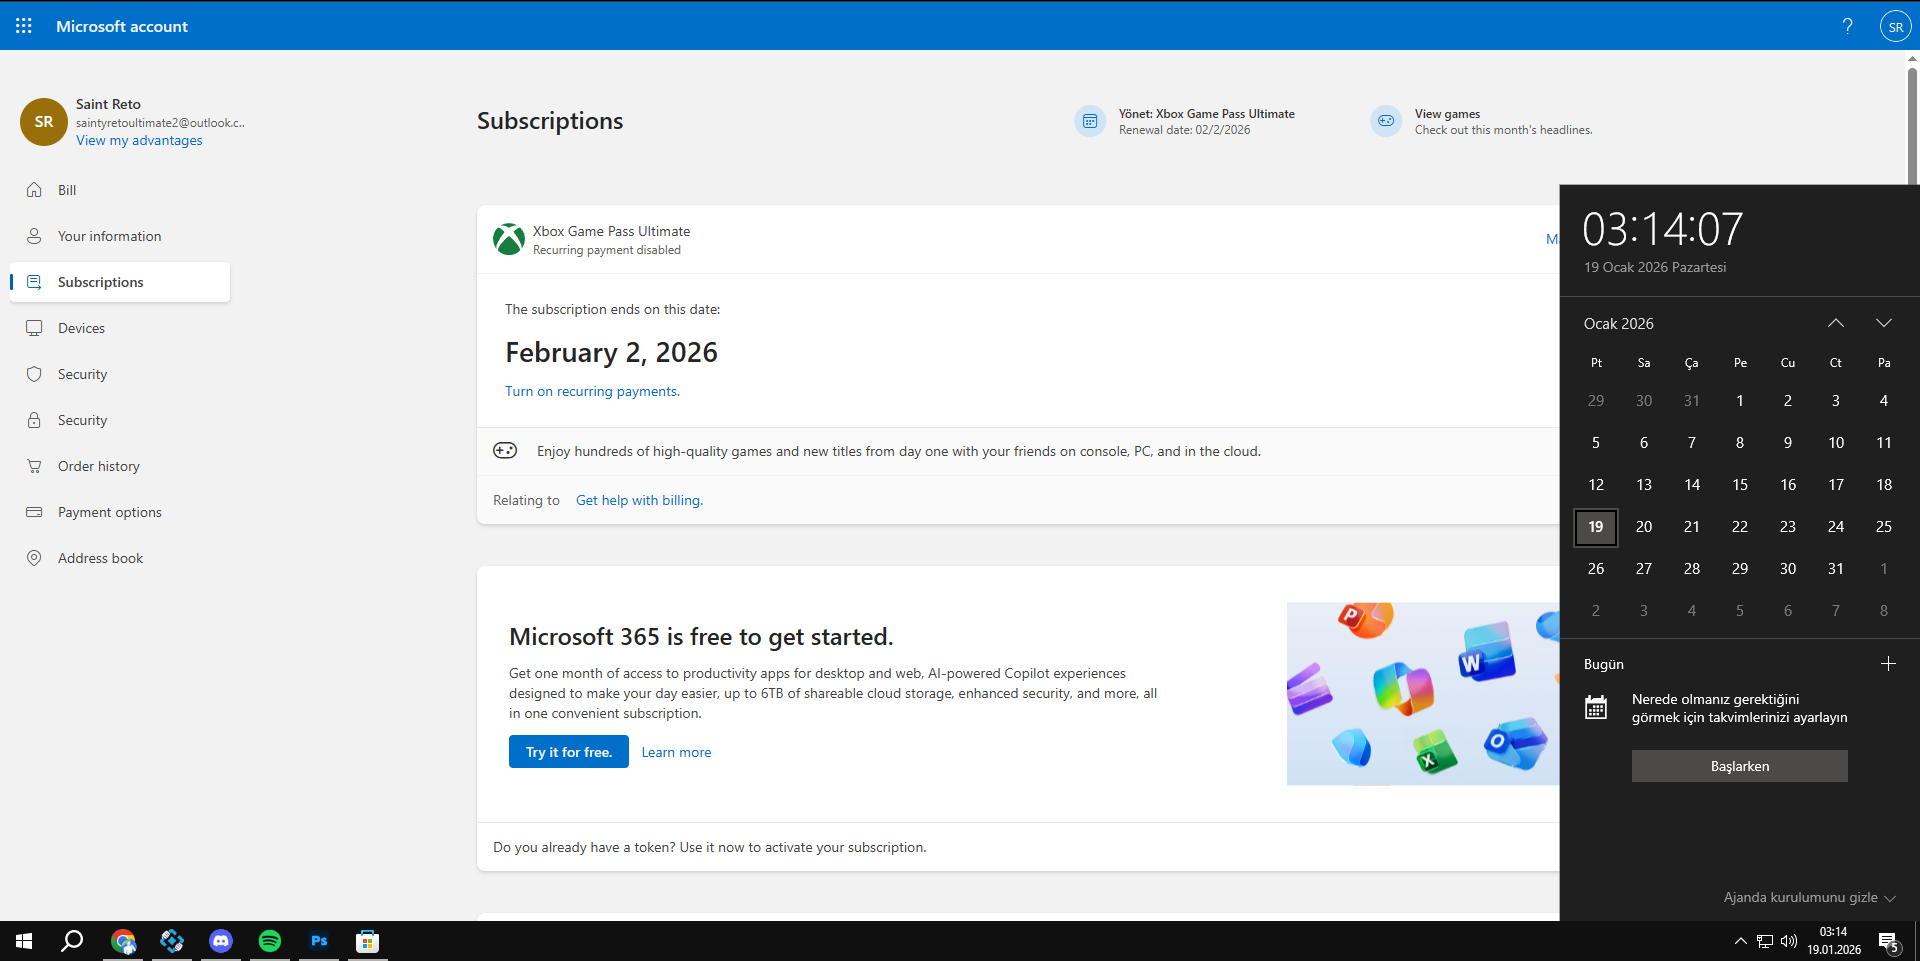
Task: Click the Xbox Game Pass Ultimate title
Action: coord(611,231)
